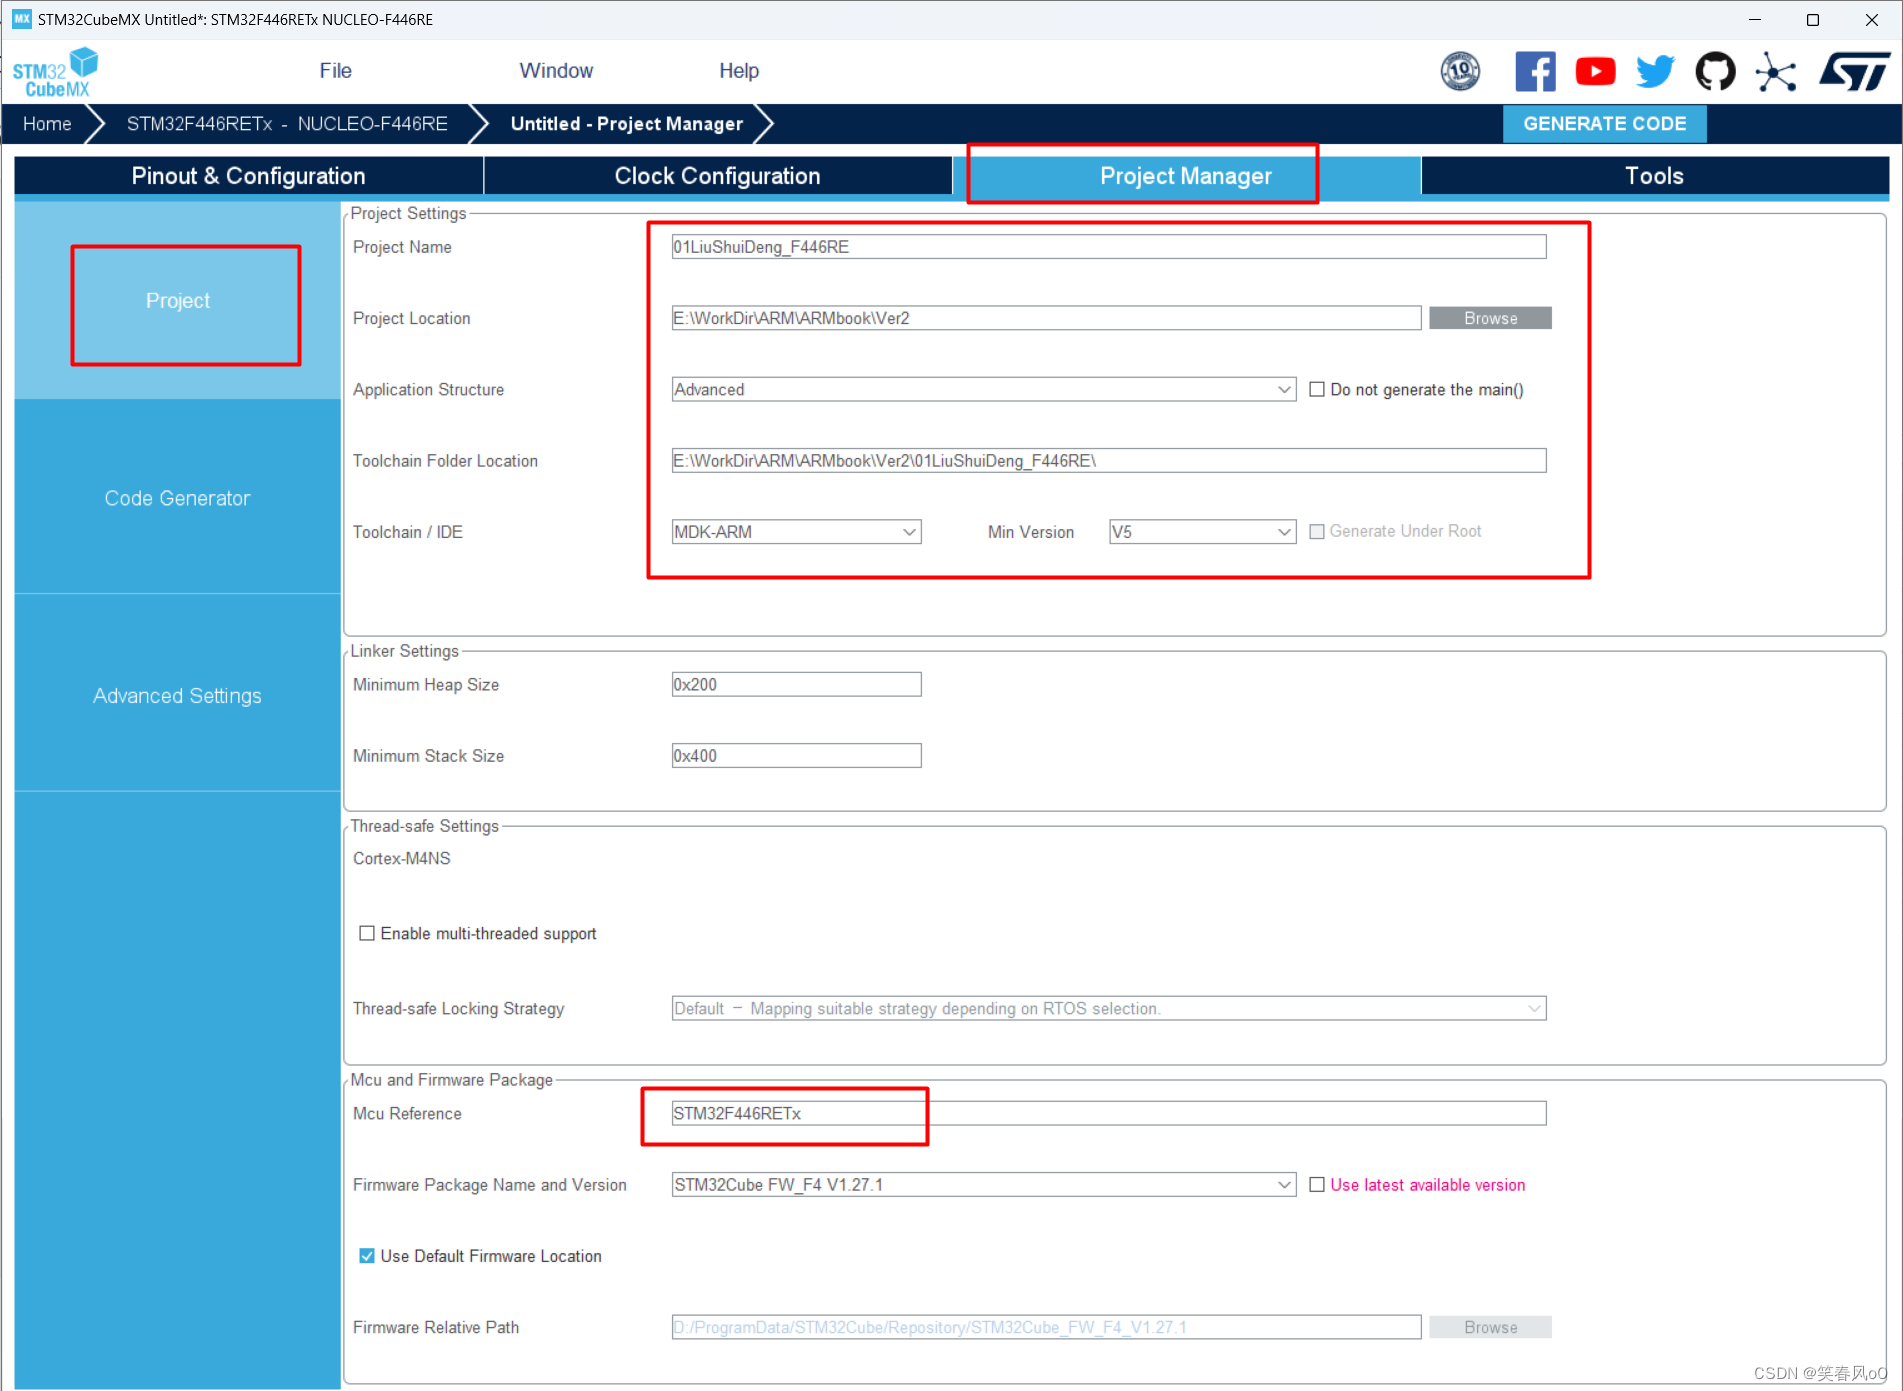Click the STM32CubeMX logo icon
The height and width of the screenshot is (1391, 1903).
coord(56,72)
